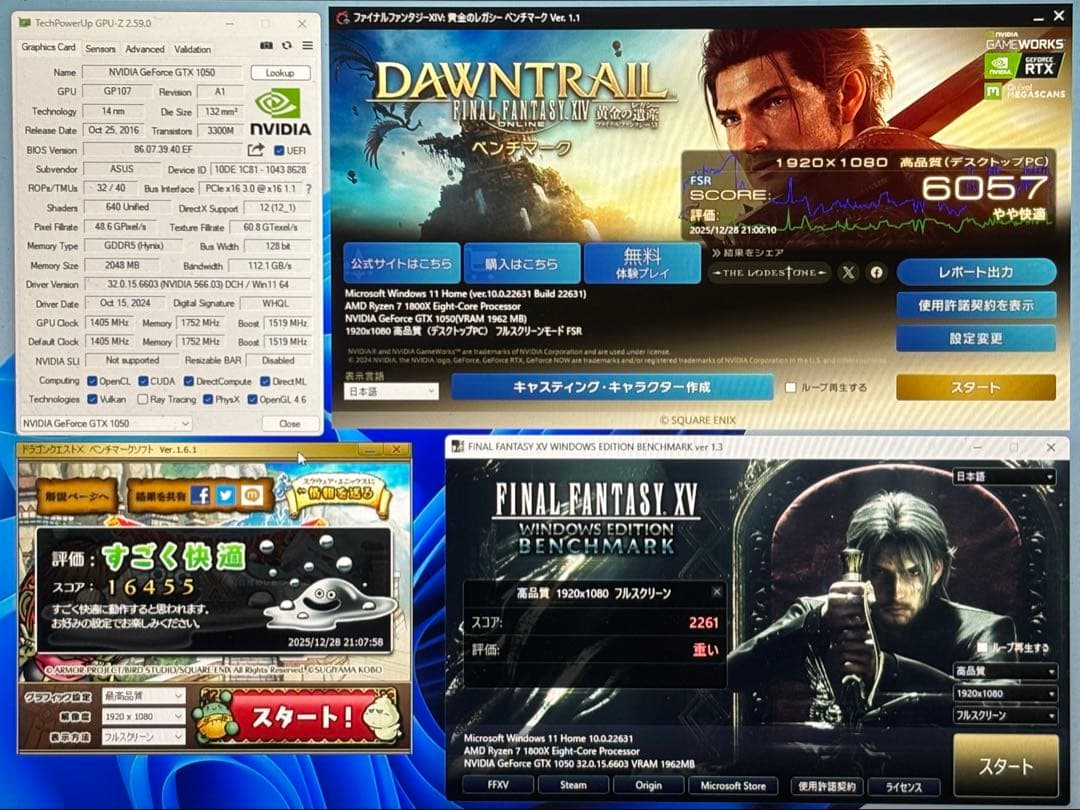
Task: Share Dragon Quest X result via Facebook icon
Action: pyautogui.click(x=200, y=497)
